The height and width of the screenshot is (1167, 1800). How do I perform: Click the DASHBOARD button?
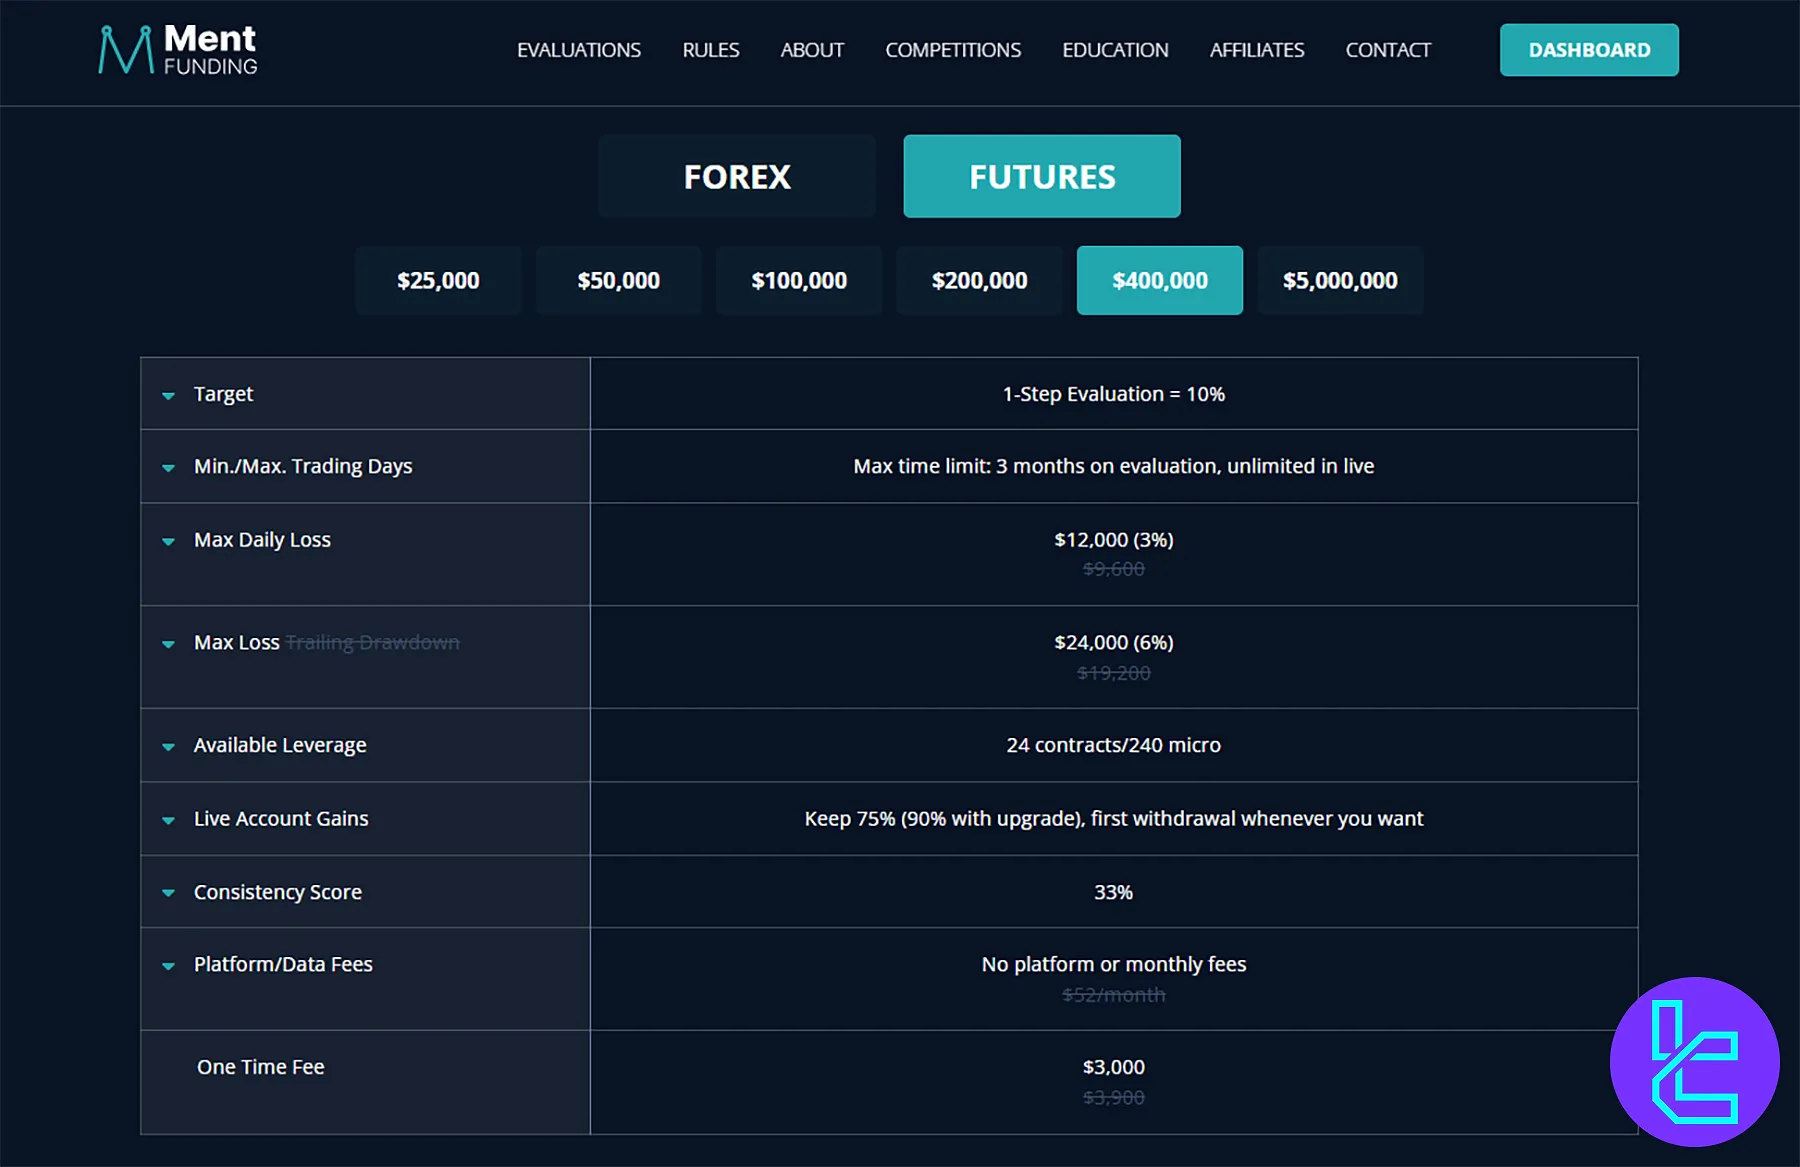point(1588,50)
